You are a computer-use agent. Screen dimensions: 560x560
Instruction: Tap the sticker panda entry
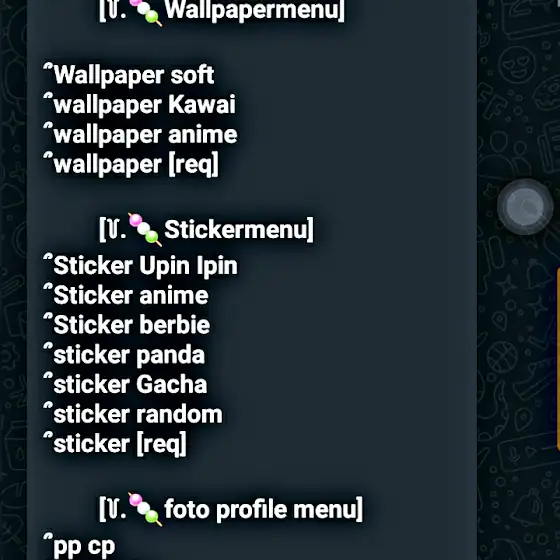click(x=124, y=355)
